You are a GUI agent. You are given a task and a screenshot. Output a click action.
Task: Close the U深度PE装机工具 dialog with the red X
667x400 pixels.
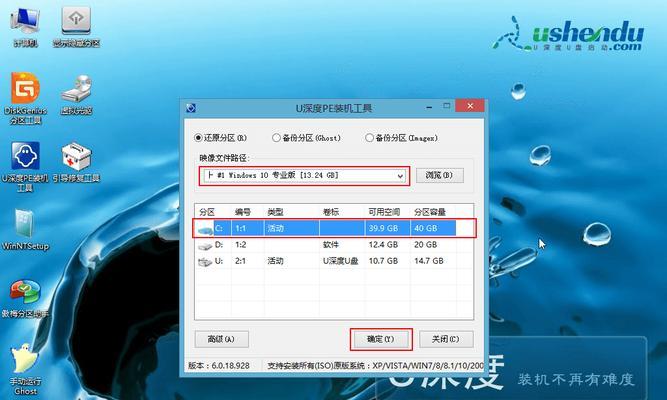click(x=470, y=106)
